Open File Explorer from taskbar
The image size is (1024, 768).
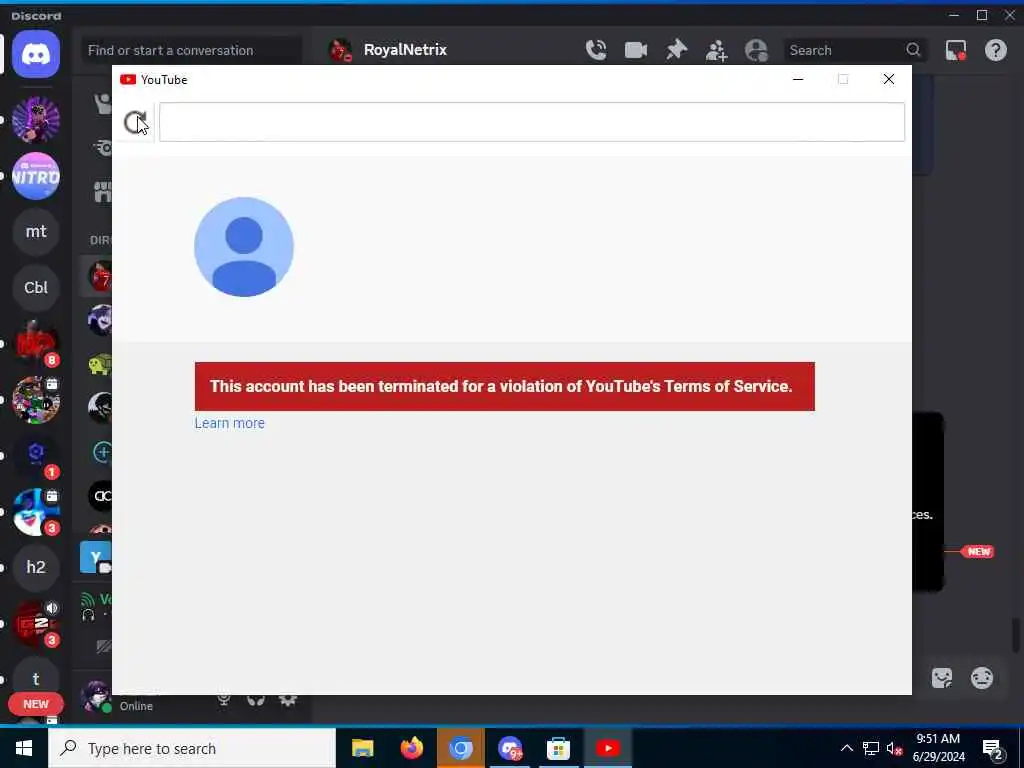[x=362, y=748]
